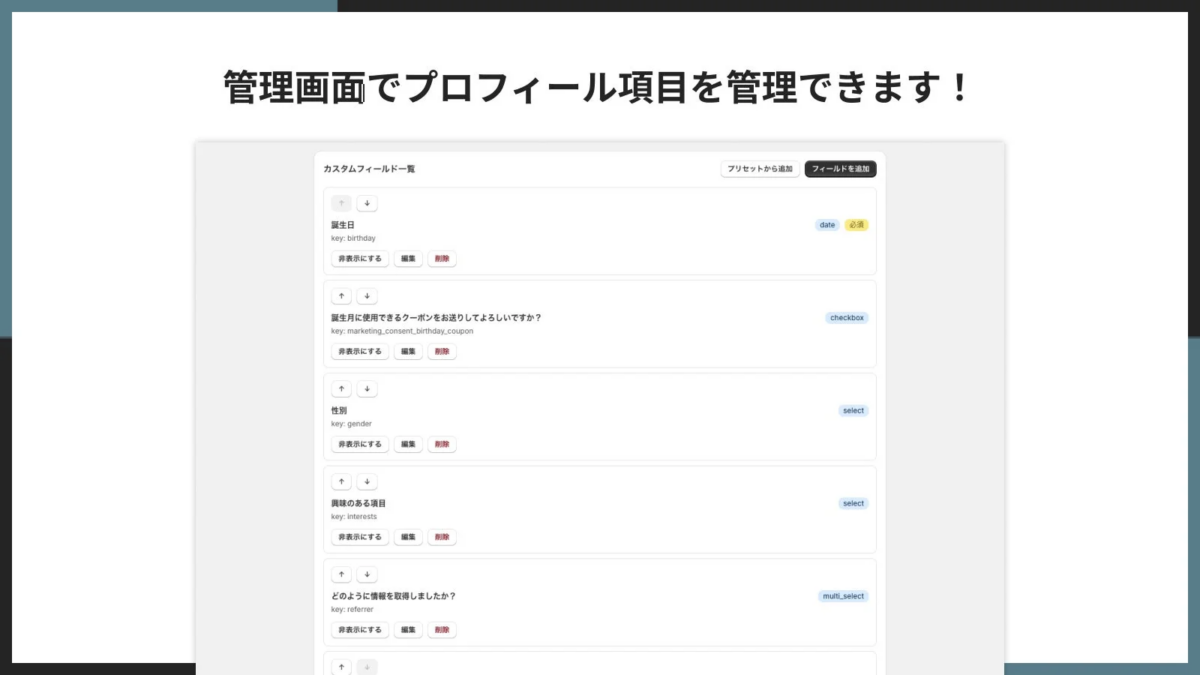Click the 性別 field title
Image resolution: width=1200 pixels, height=675 pixels.
pyautogui.click(x=339, y=411)
